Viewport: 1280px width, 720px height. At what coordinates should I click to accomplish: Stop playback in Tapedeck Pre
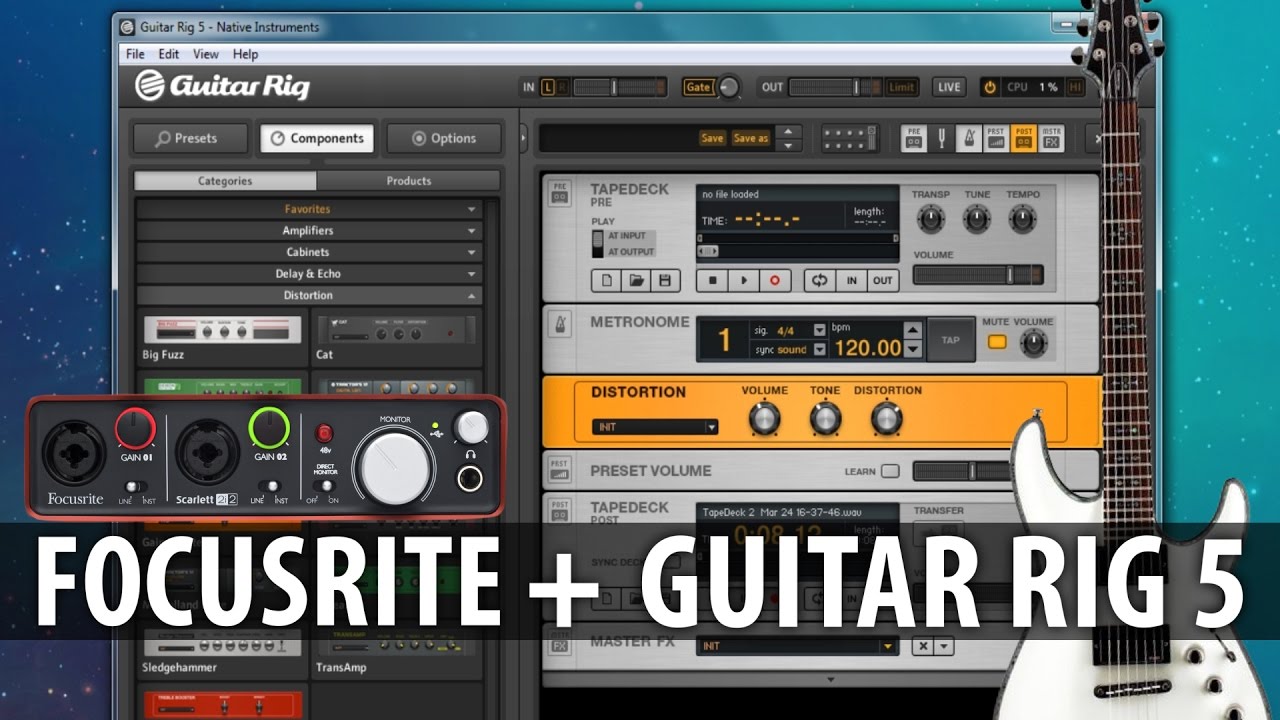[712, 281]
